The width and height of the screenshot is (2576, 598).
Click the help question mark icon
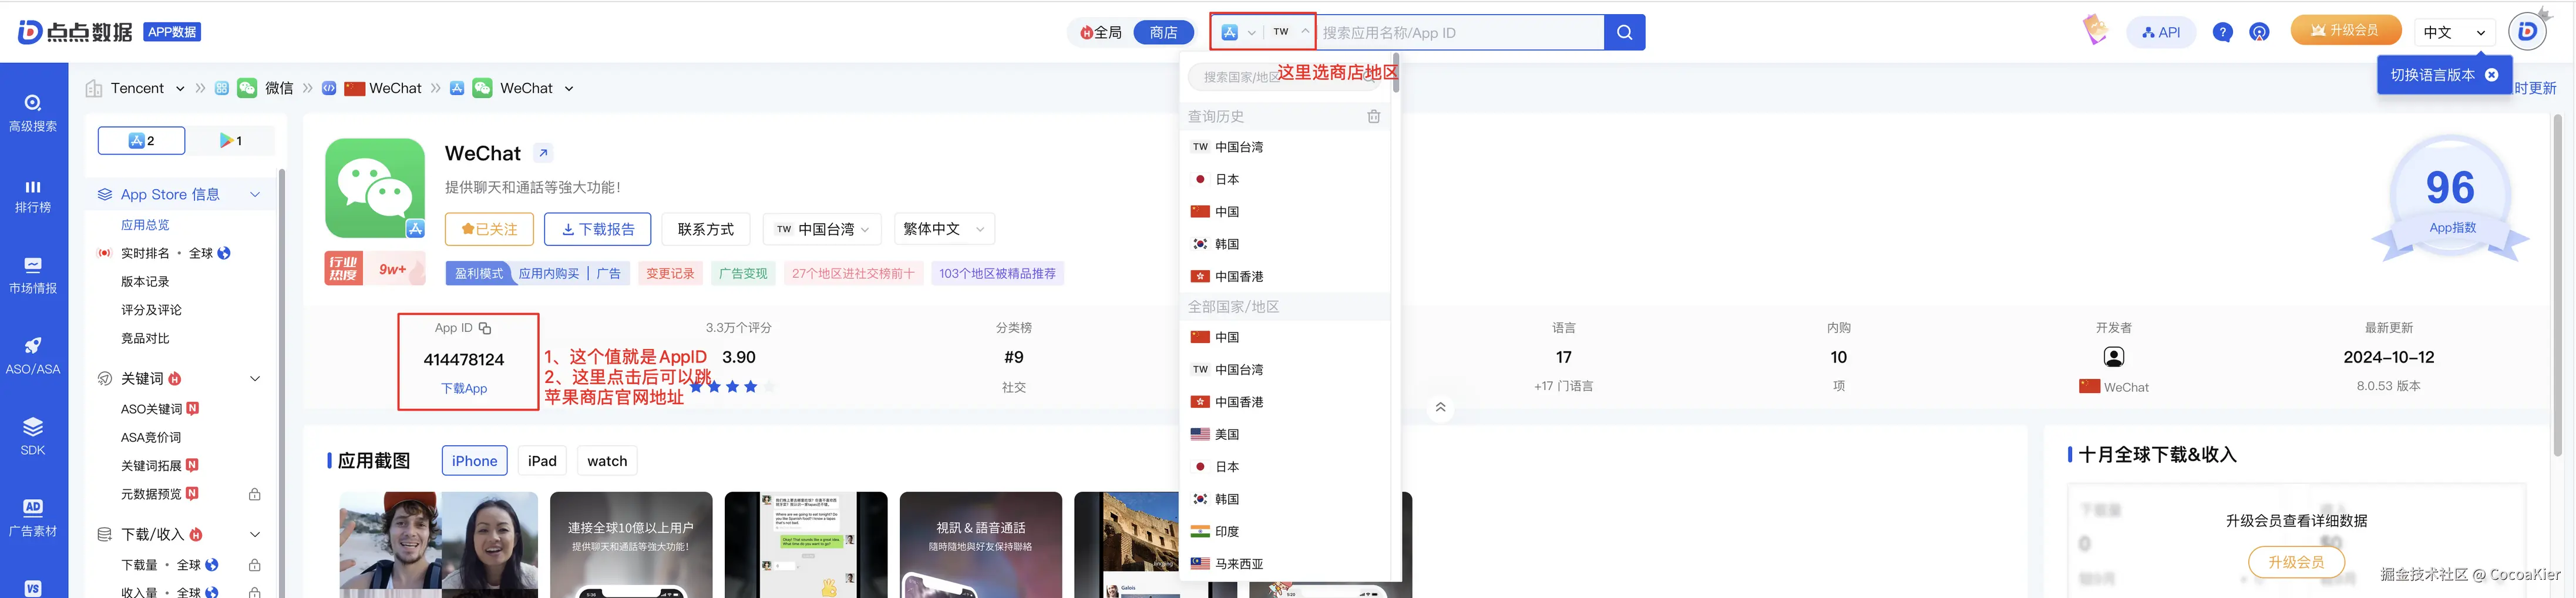point(2222,32)
